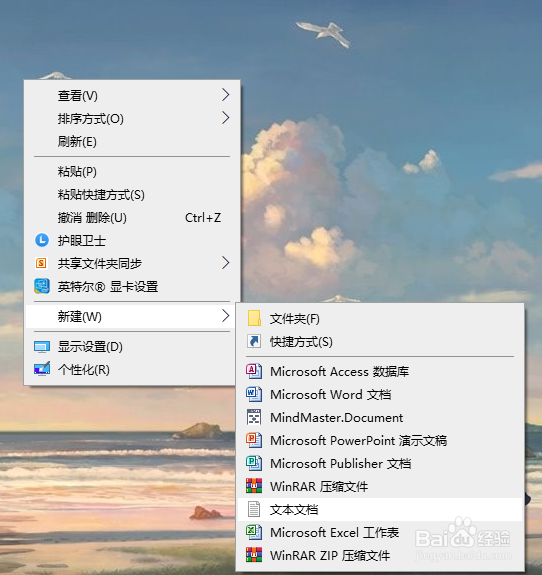This screenshot has width=542, height=575.
Task: Create new Microsoft PowerPoint 演示文稿
Action: [380, 440]
